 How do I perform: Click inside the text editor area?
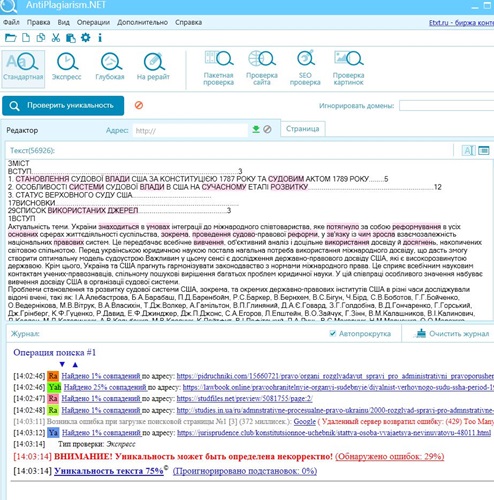248,240
